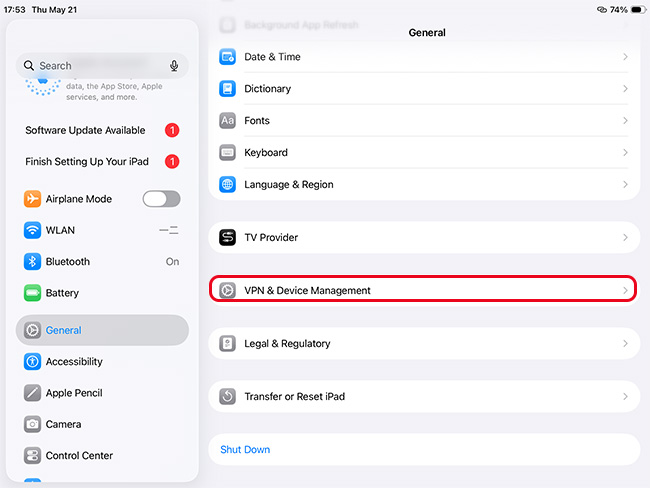
Task: Expand Dictionary via its chevron
Action: pos(625,89)
